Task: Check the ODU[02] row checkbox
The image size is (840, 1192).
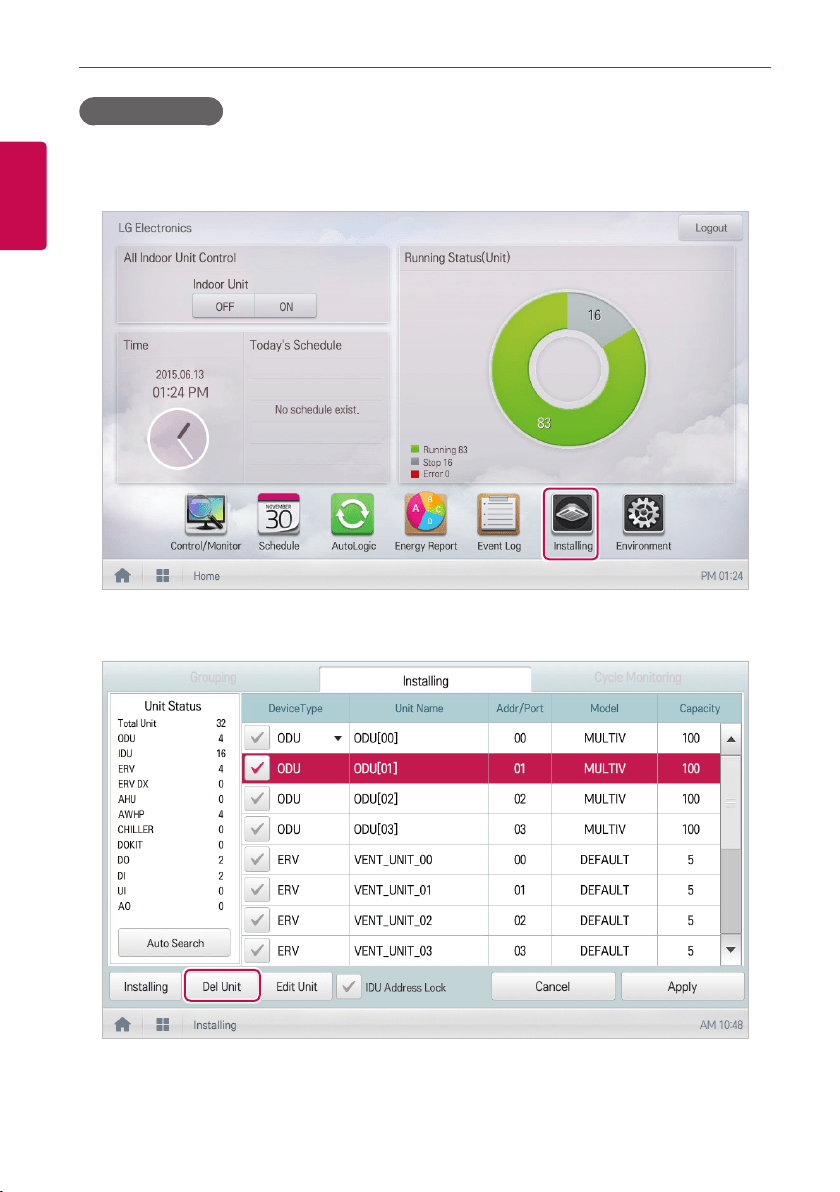Action: pos(258,798)
